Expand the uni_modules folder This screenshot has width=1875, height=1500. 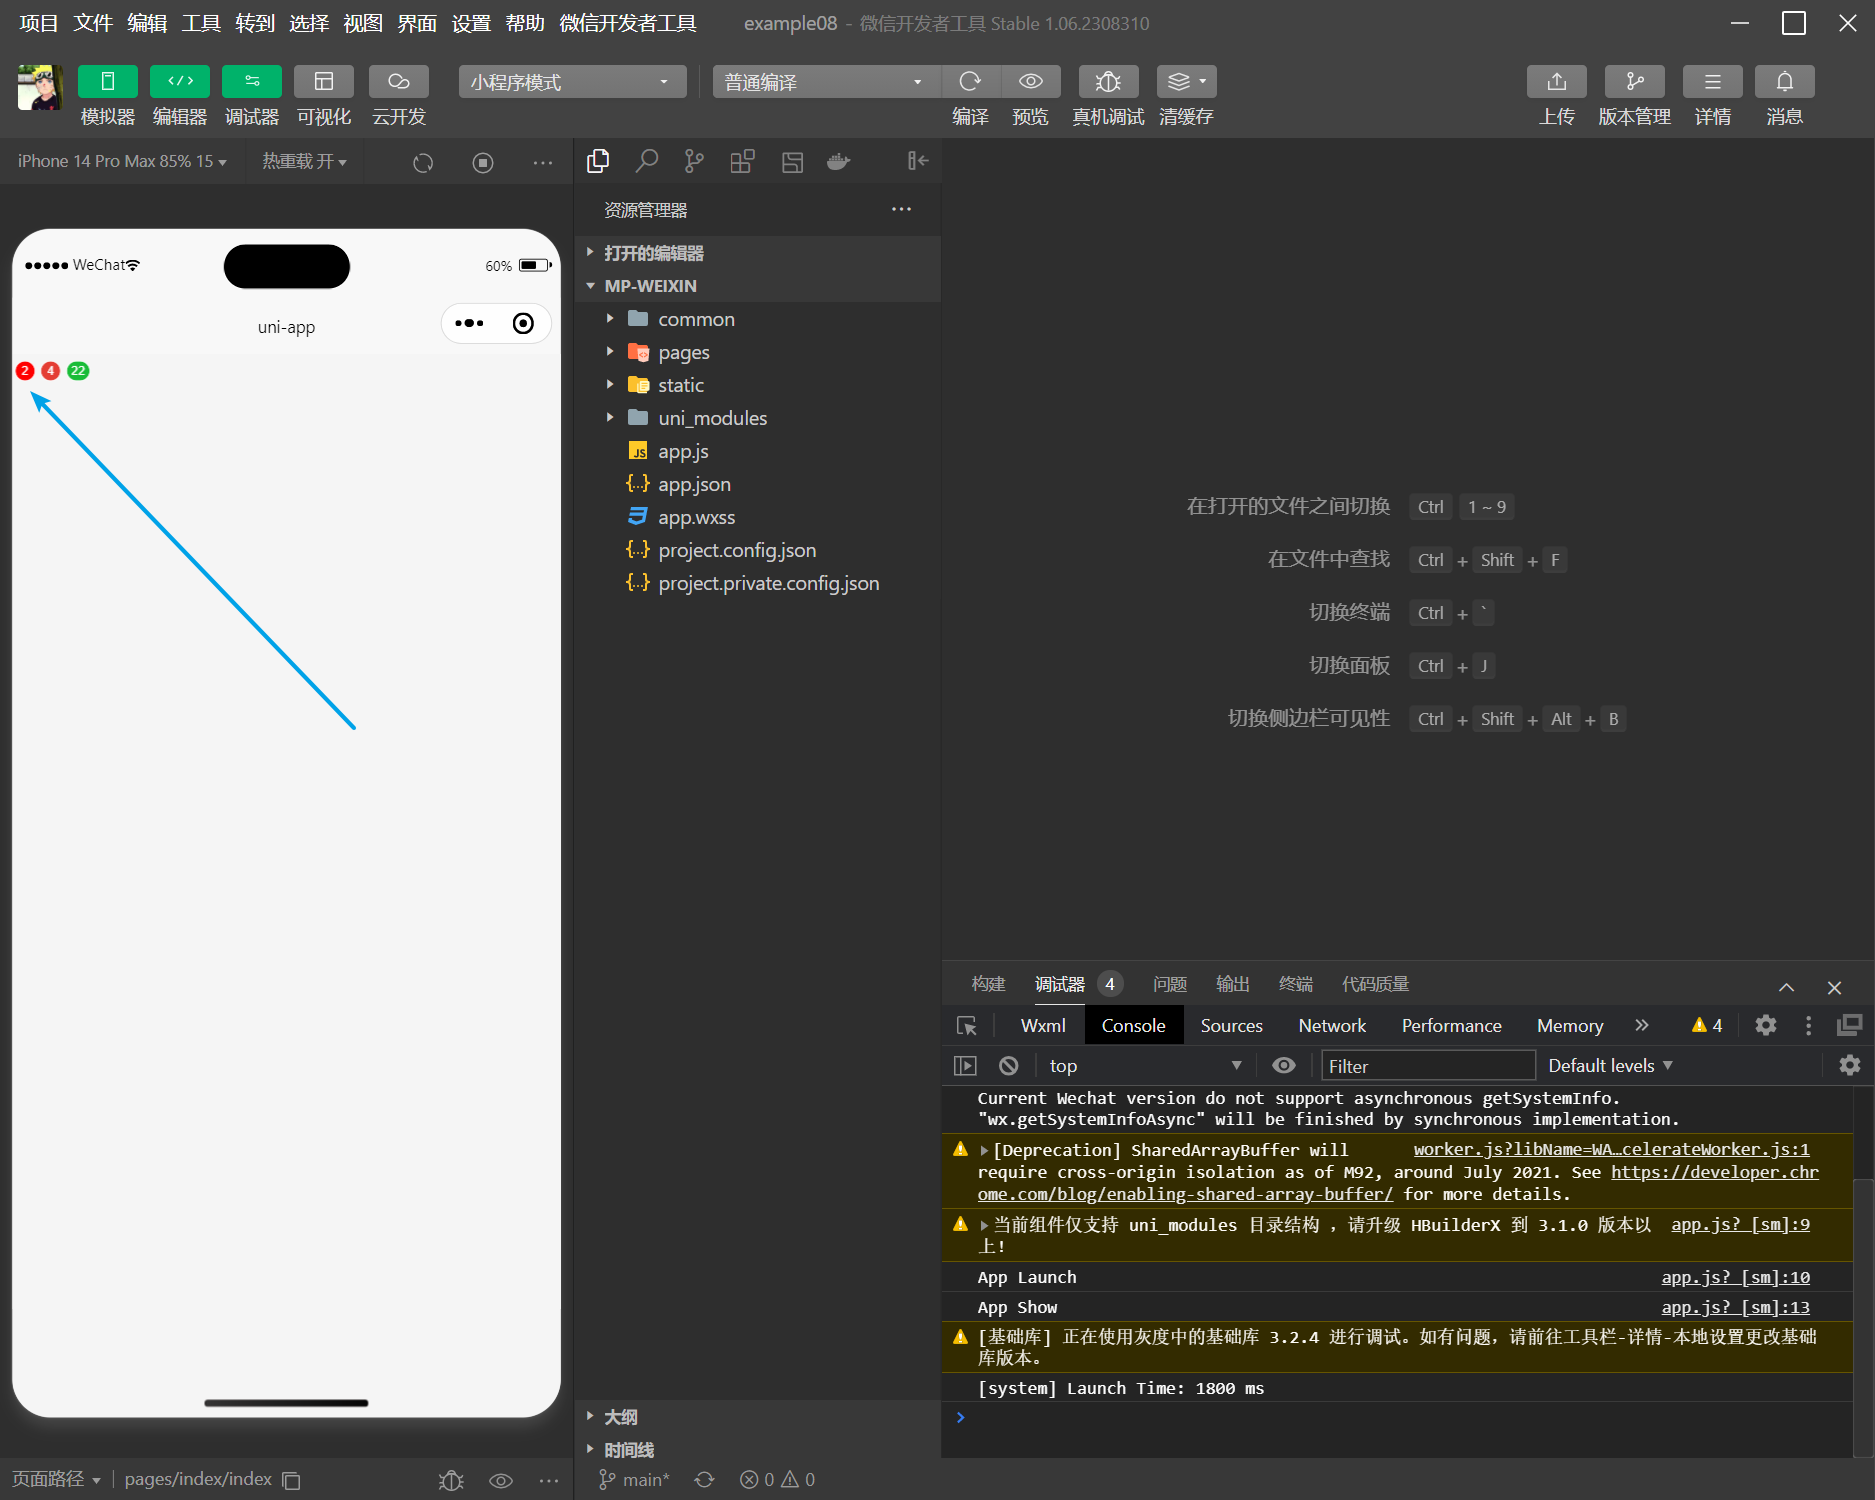click(x=757, y=418)
